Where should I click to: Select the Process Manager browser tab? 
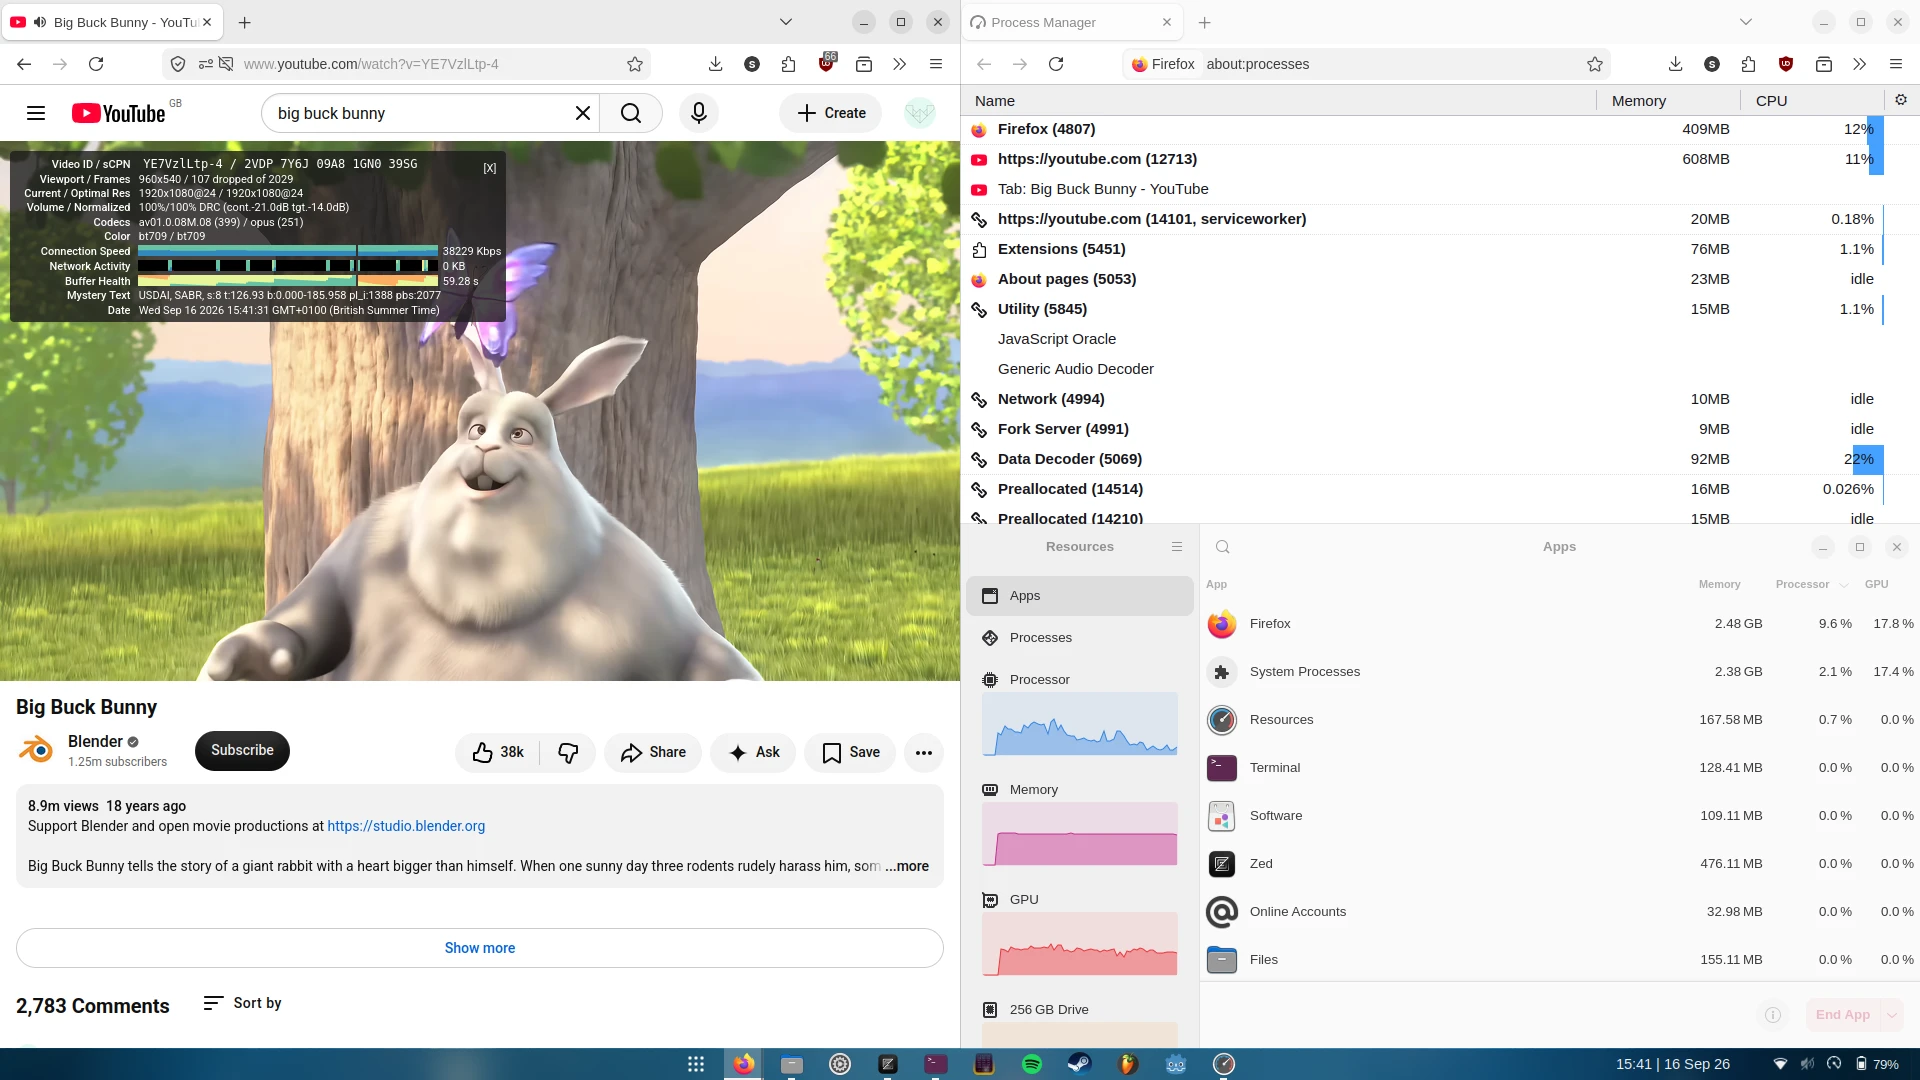[x=1072, y=22]
